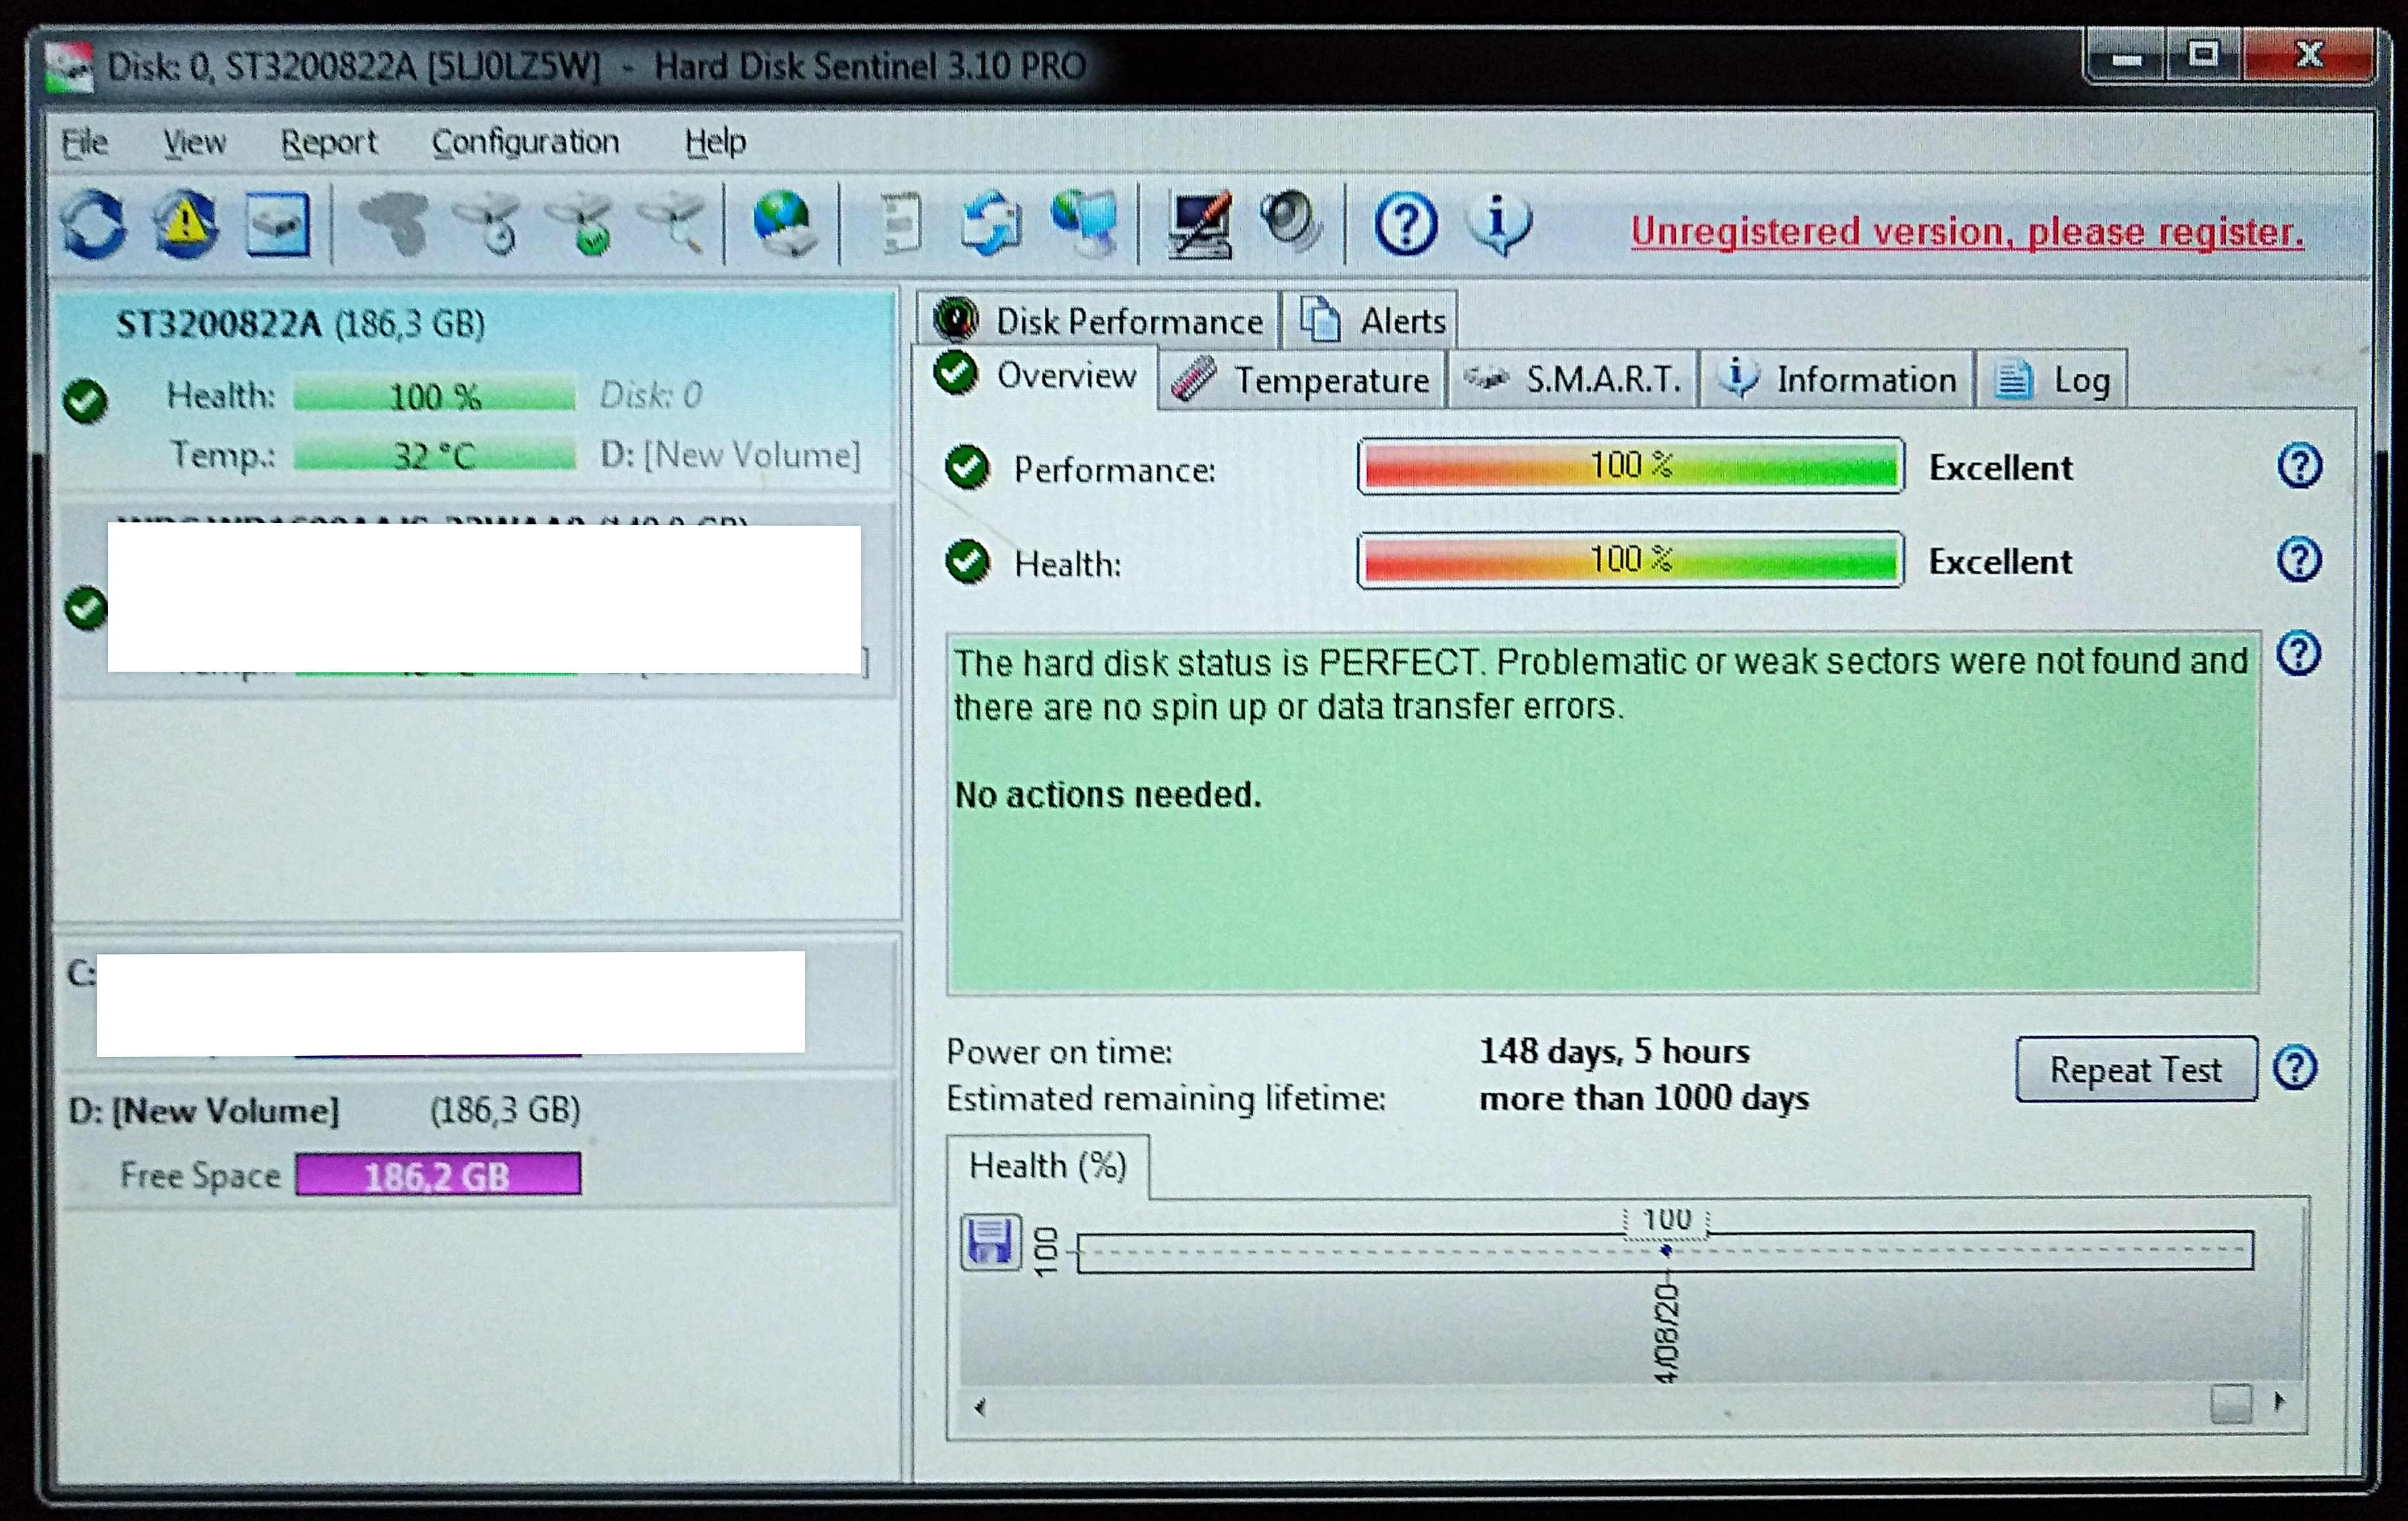Click help icon beside Performance rating
This screenshot has width=2408, height=1521.
tap(2299, 465)
